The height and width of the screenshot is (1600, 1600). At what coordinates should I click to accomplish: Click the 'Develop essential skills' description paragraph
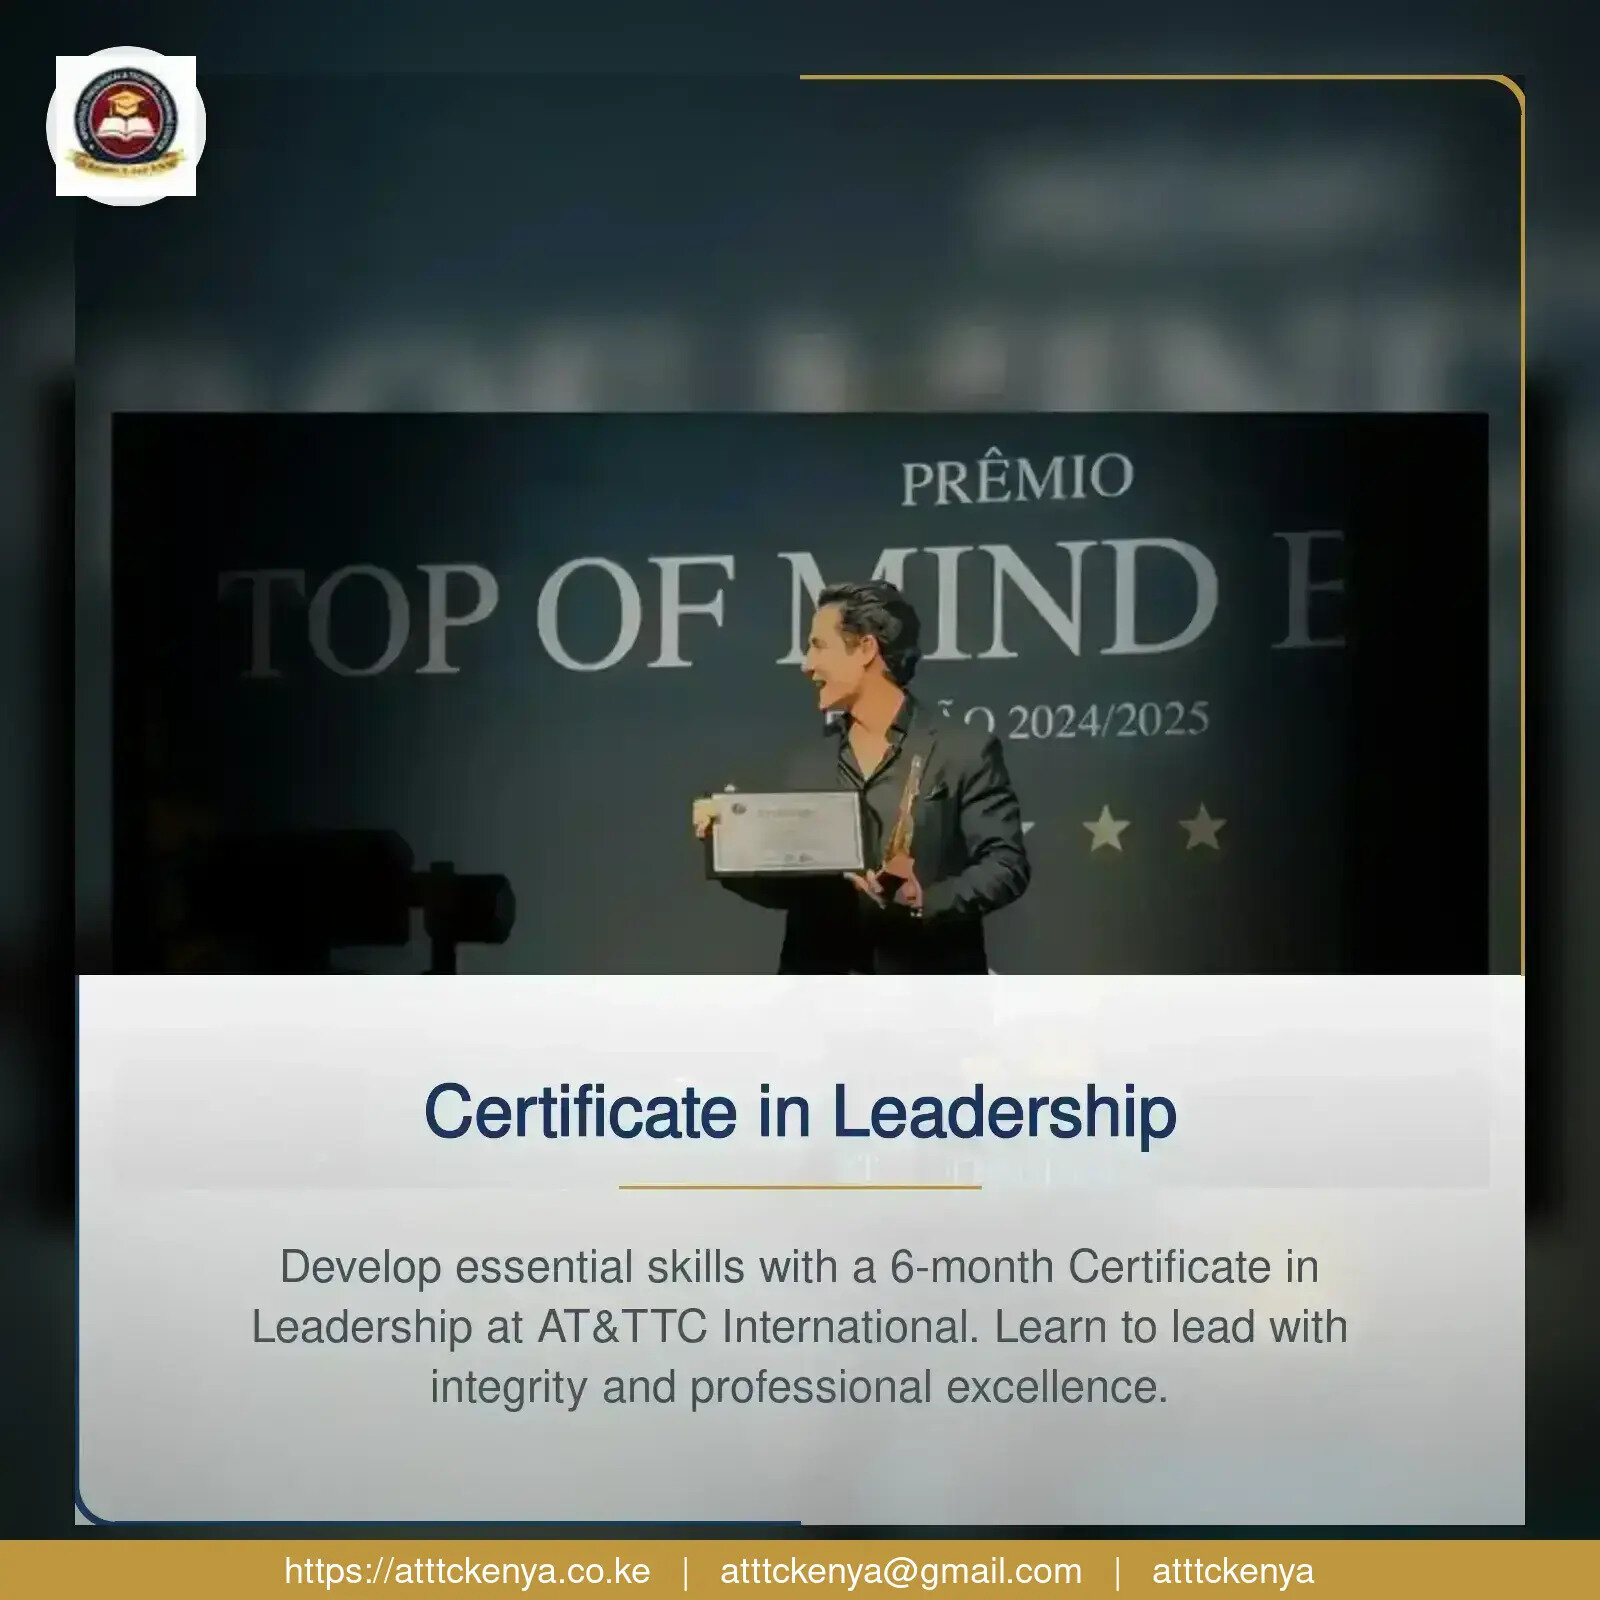tap(800, 1327)
